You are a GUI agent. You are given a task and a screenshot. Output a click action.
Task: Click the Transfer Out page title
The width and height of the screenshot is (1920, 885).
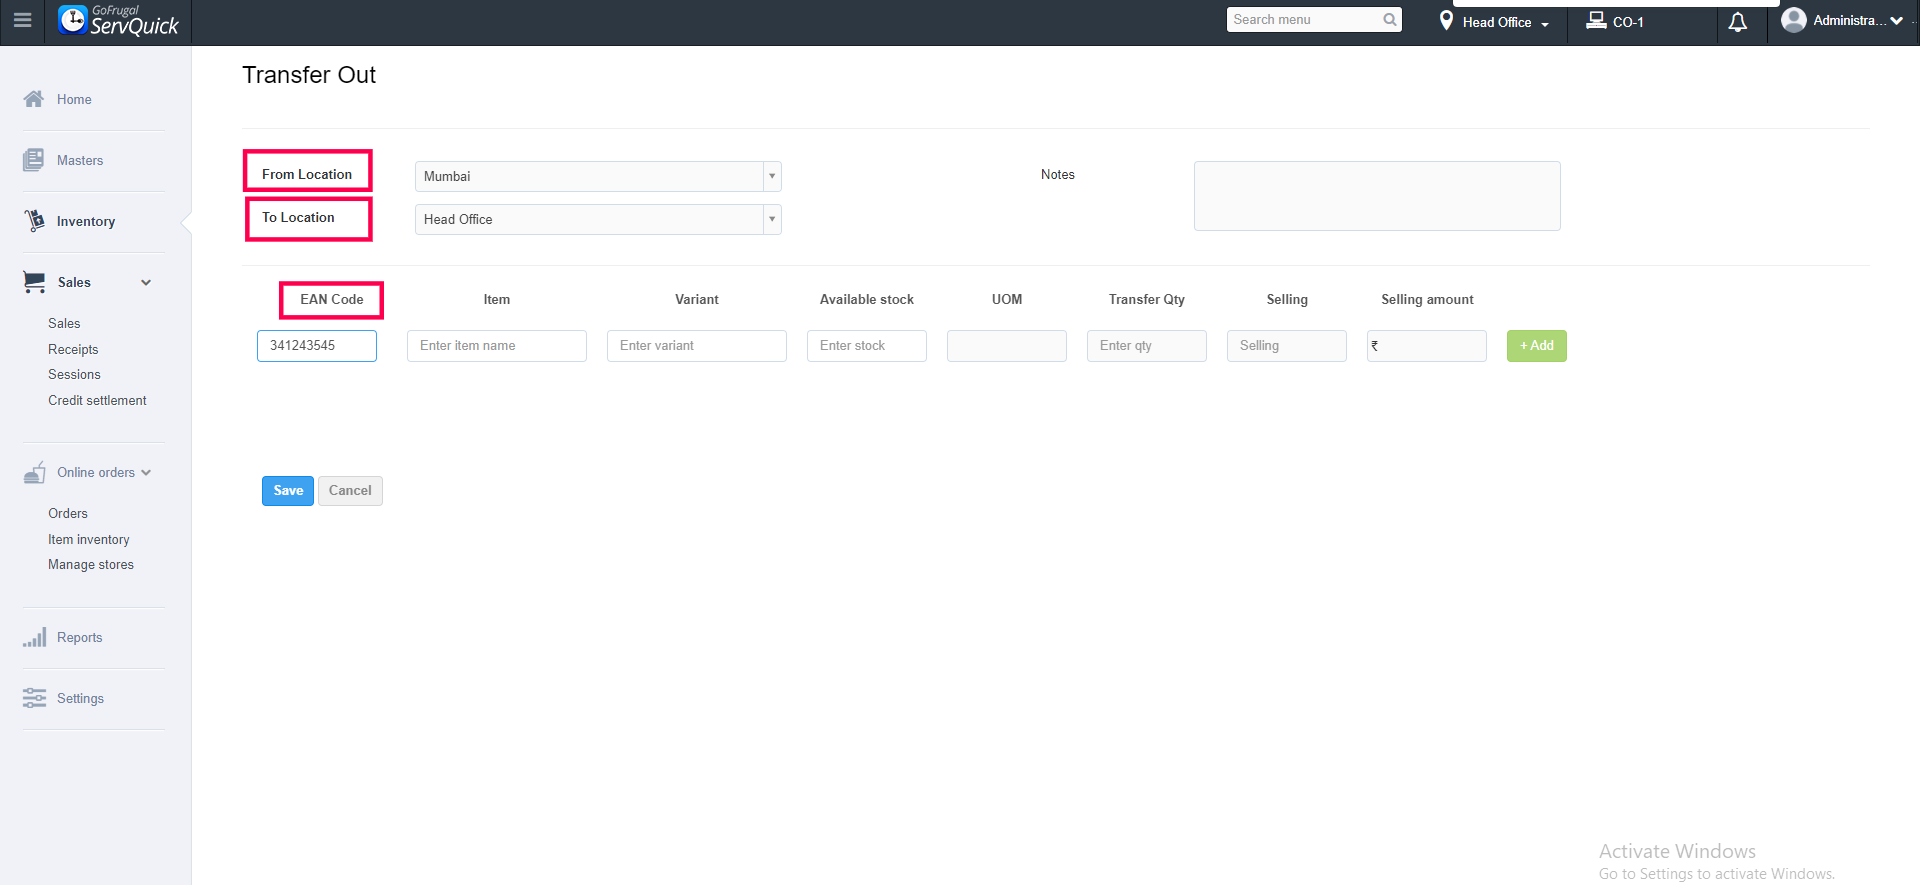(309, 75)
